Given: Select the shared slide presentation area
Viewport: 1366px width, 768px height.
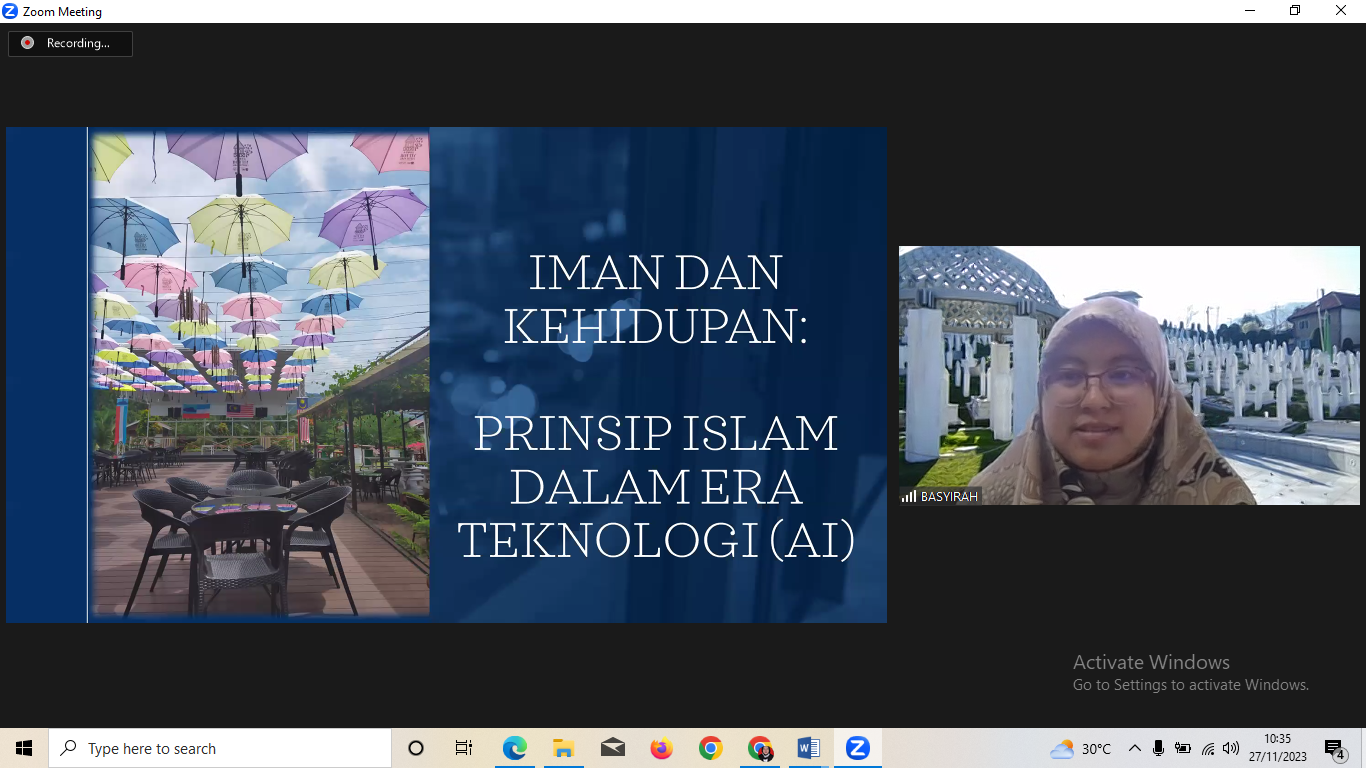Looking at the screenshot, I should (446, 375).
